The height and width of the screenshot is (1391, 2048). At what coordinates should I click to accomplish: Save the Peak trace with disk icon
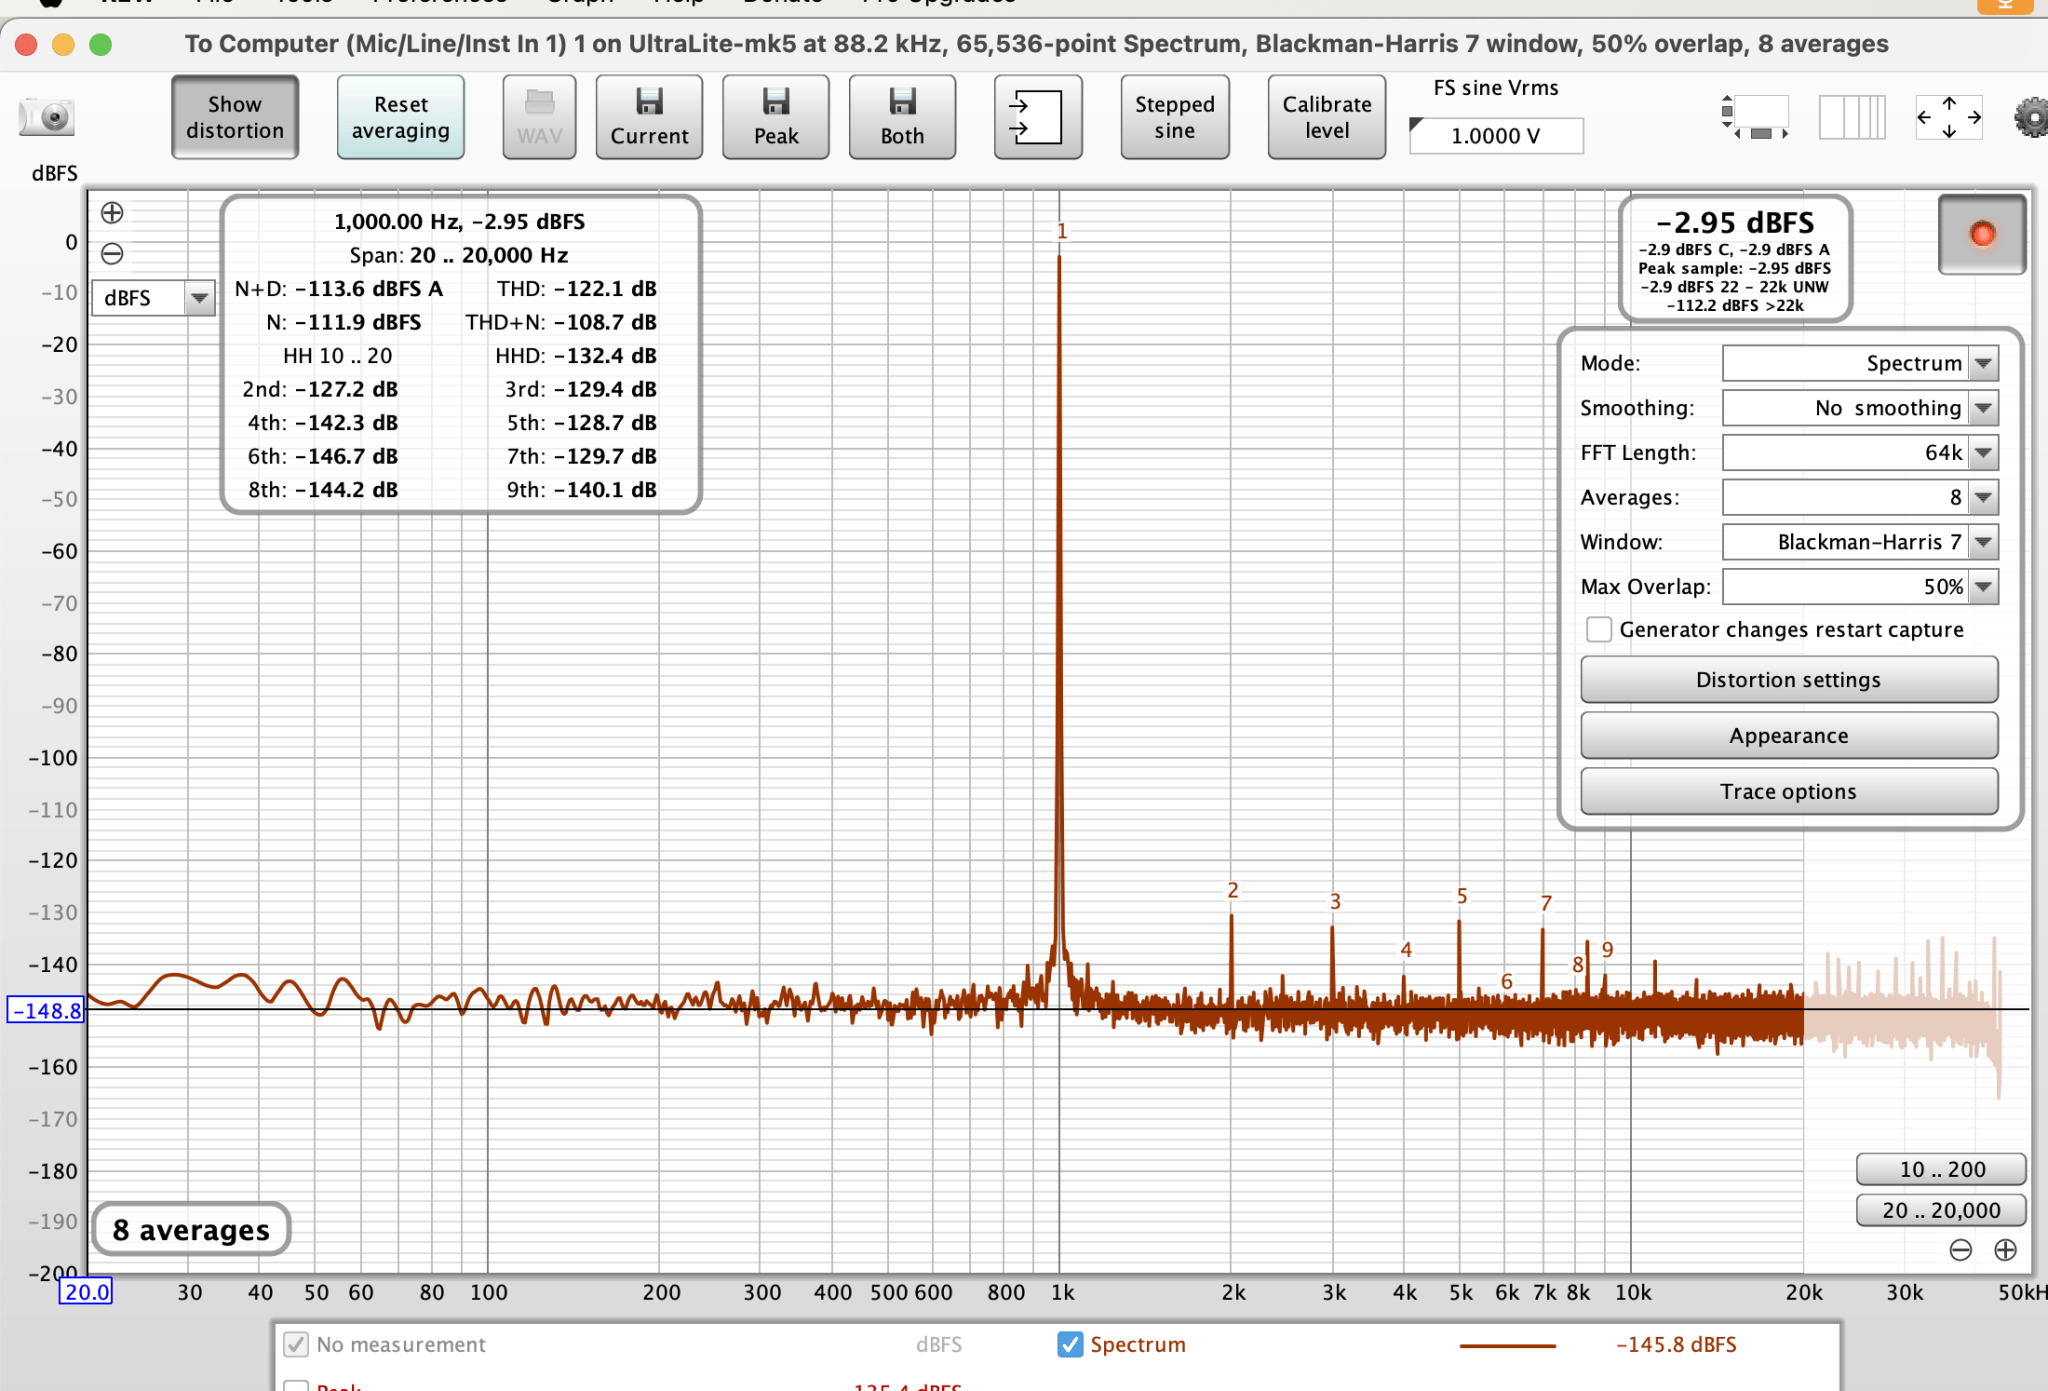tap(776, 117)
